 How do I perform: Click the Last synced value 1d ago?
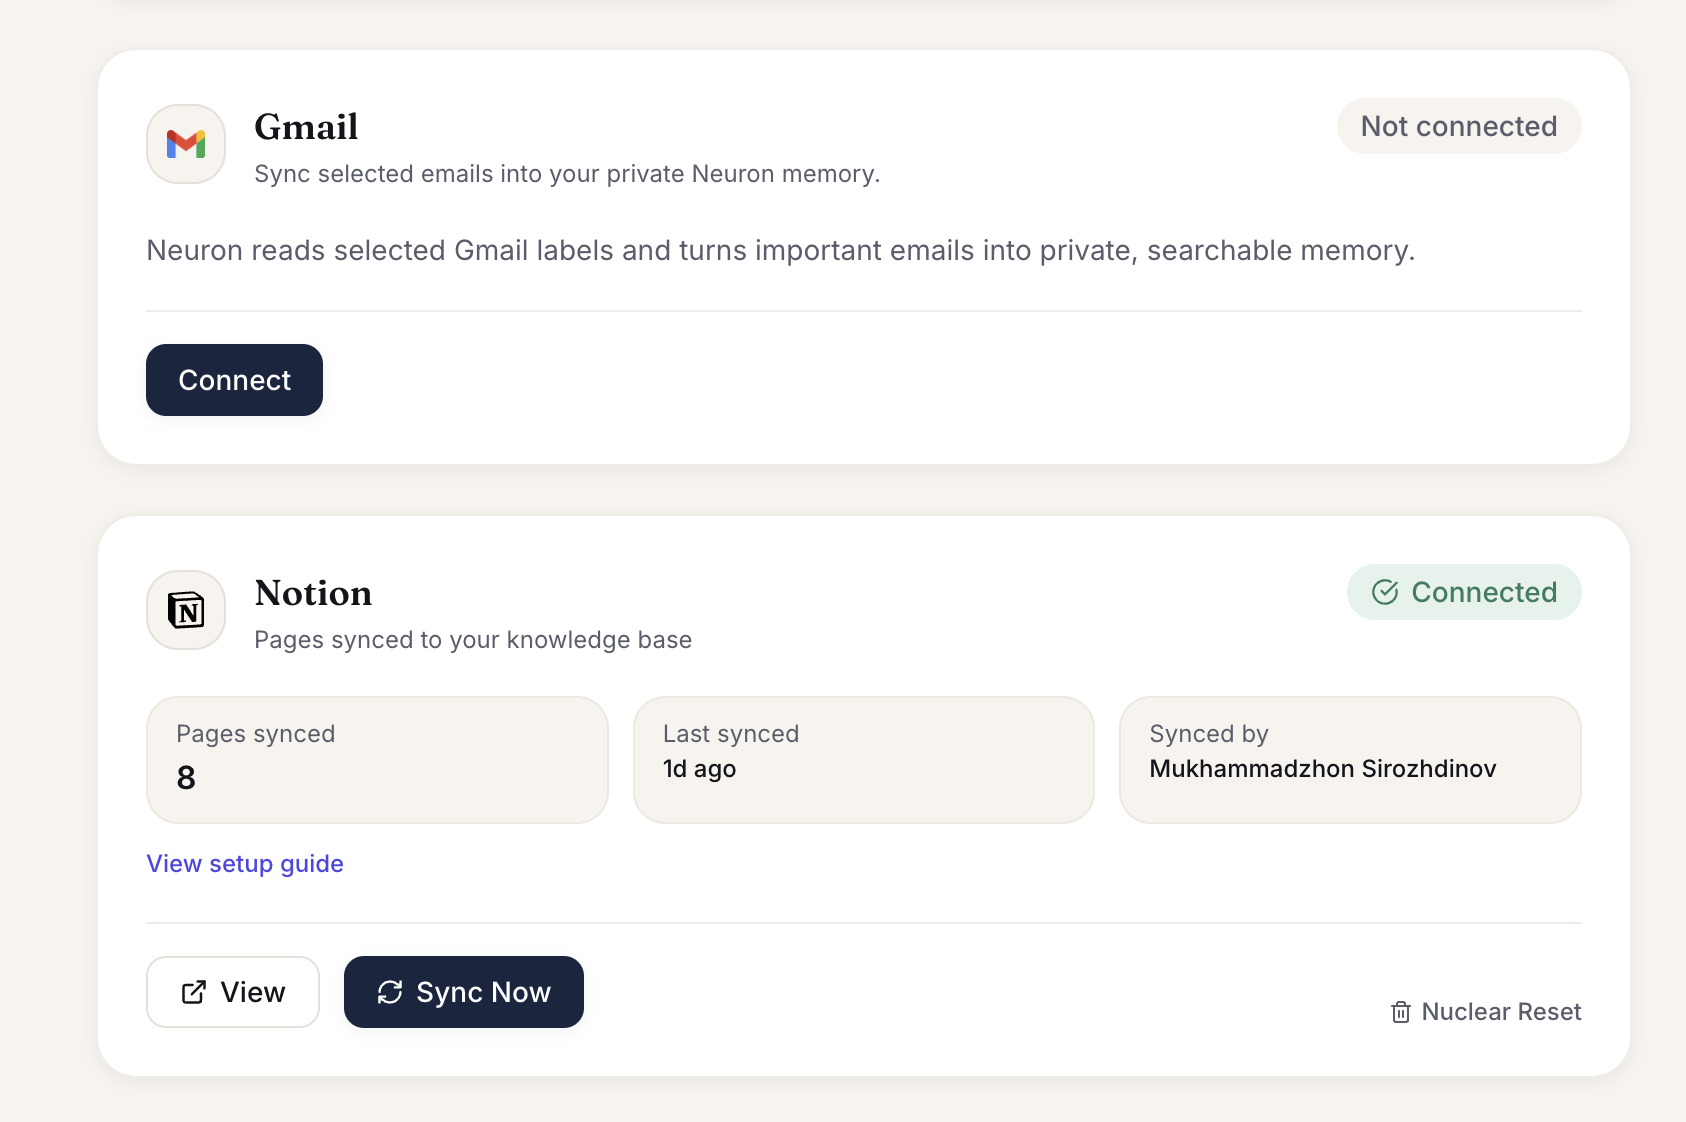tap(699, 769)
